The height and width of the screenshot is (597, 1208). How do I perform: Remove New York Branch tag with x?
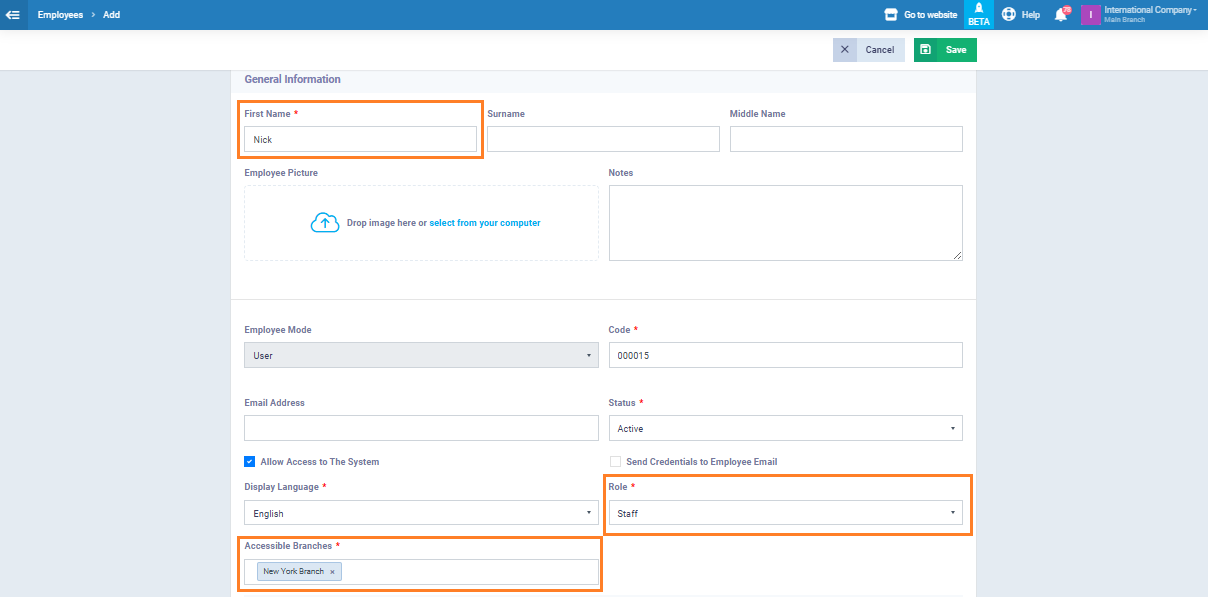332,572
